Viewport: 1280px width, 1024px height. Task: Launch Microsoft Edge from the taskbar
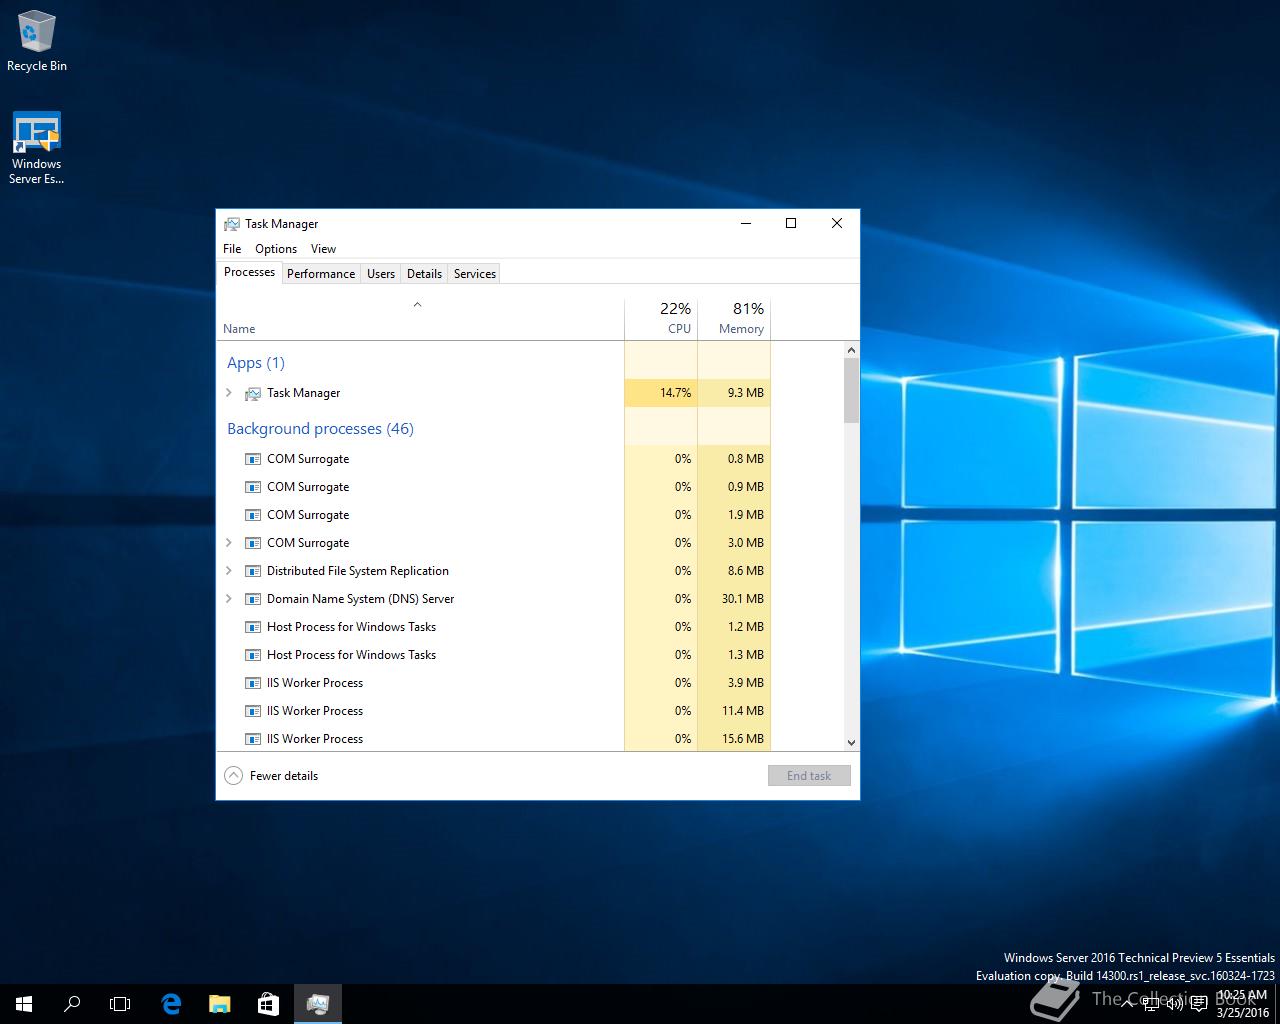coord(171,1004)
